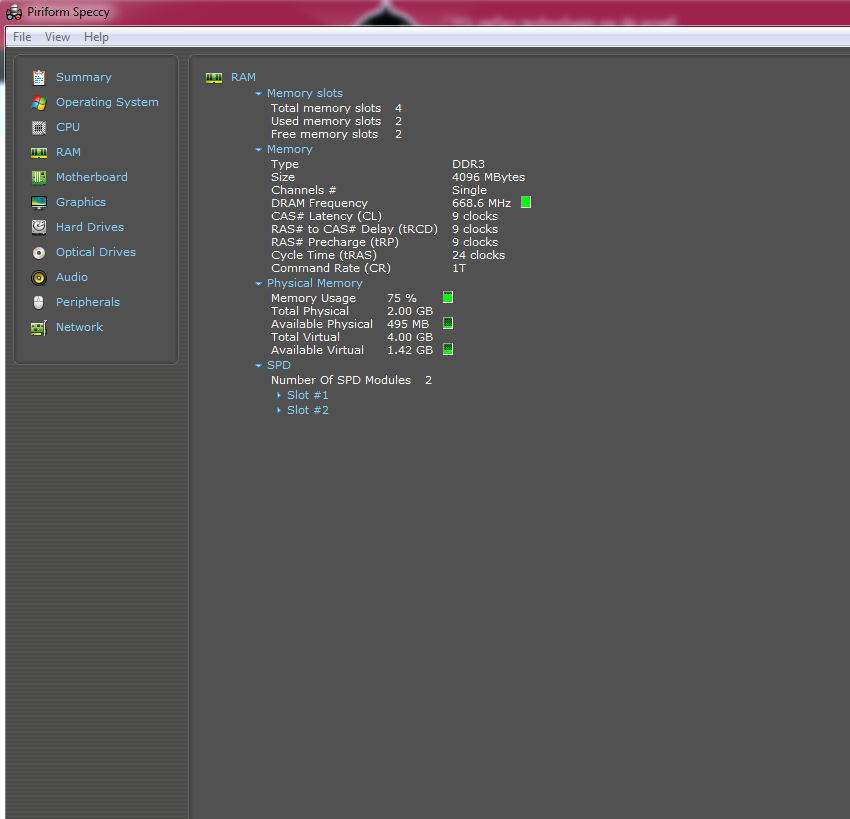Click the DRAM Frequency green indicator
The width and height of the screenshot is (850, 819).
pyautogui.click(x=526, y=203)
